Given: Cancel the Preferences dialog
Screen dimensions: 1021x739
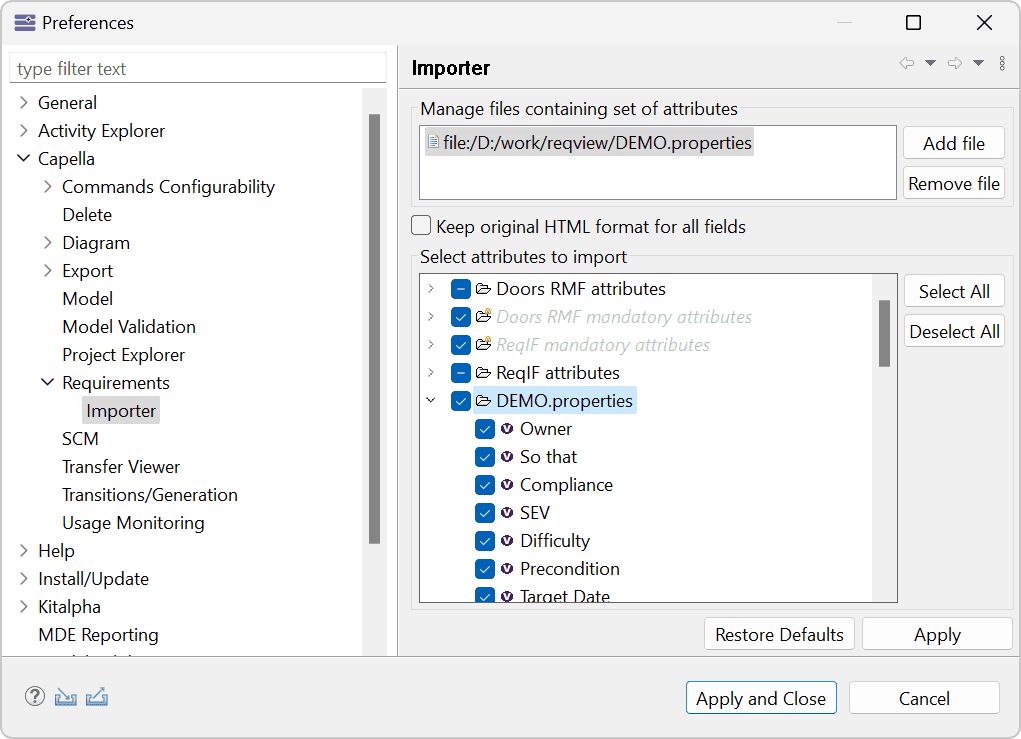Looking at the screenshot, I should [x=924, y=698].
